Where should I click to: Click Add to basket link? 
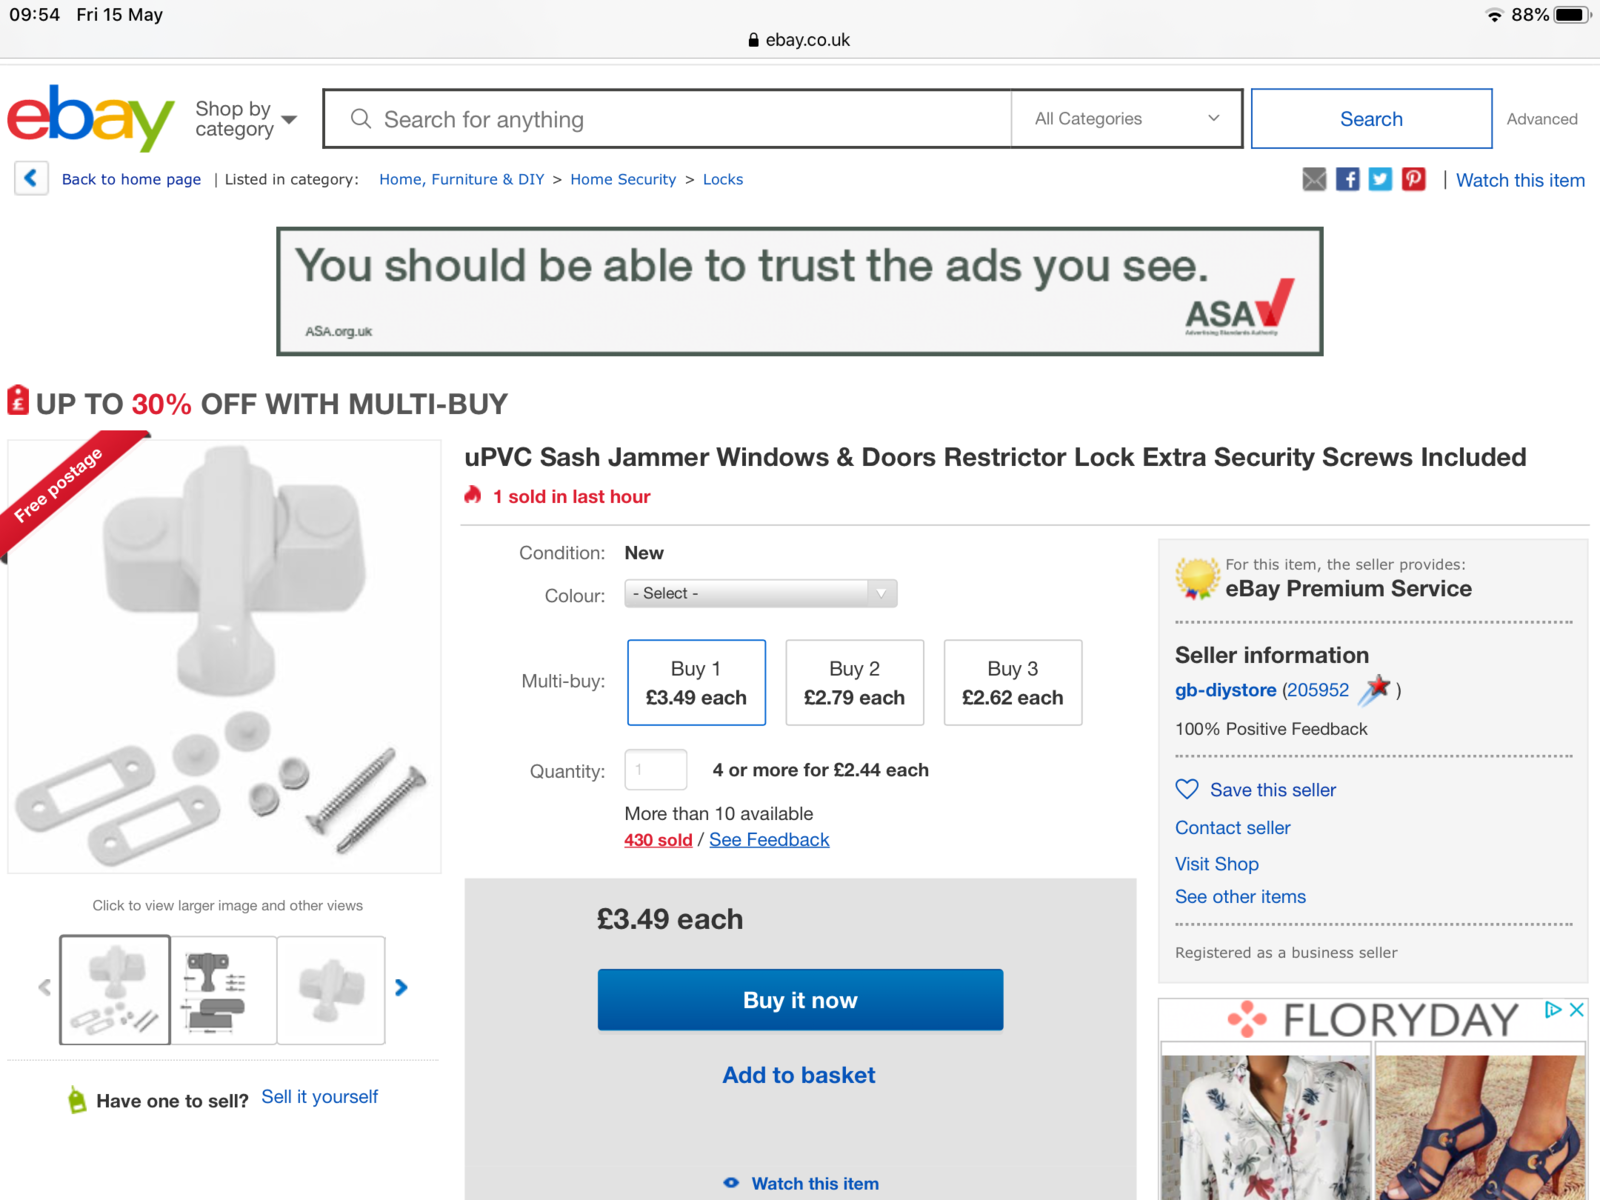(x=799, y=1075)
